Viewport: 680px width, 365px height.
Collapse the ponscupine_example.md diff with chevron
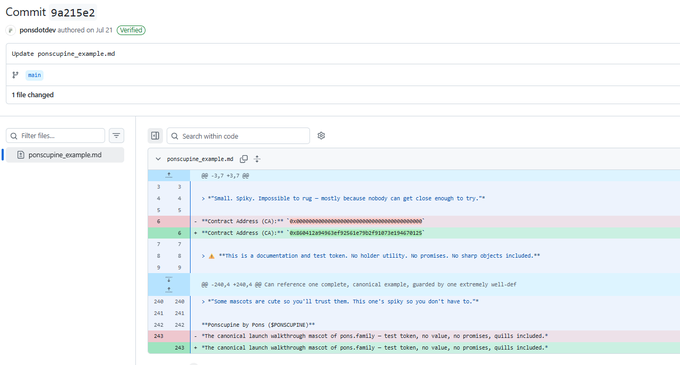coord(158,159)
